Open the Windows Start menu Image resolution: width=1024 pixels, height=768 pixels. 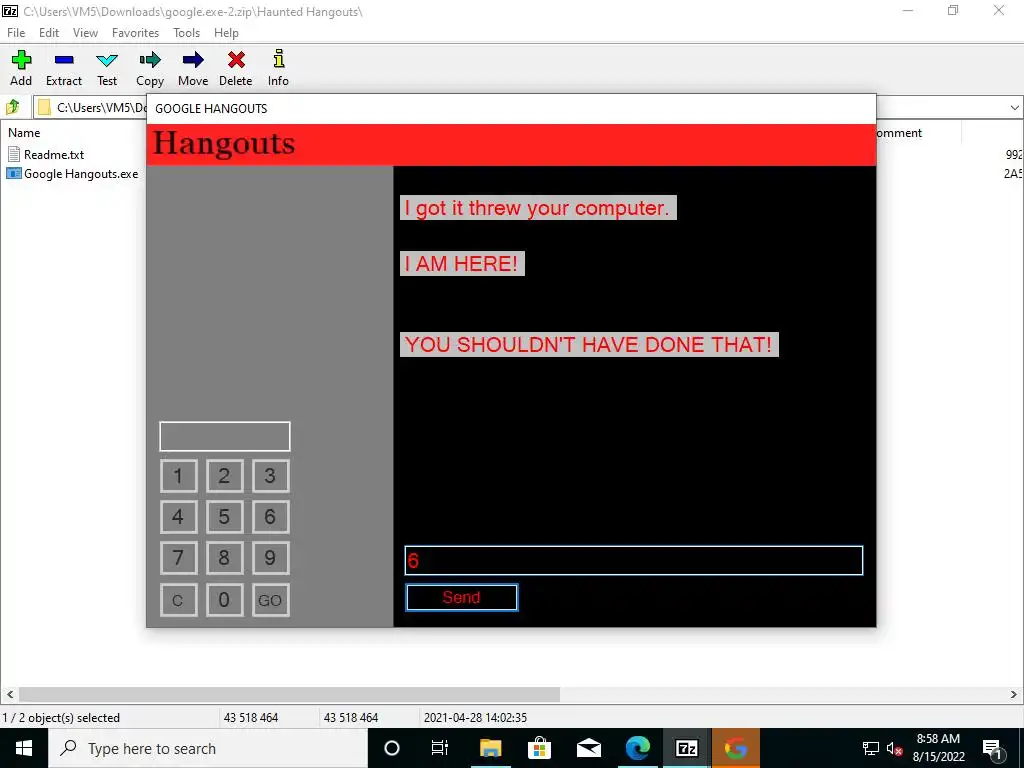[x=24, y=748]
